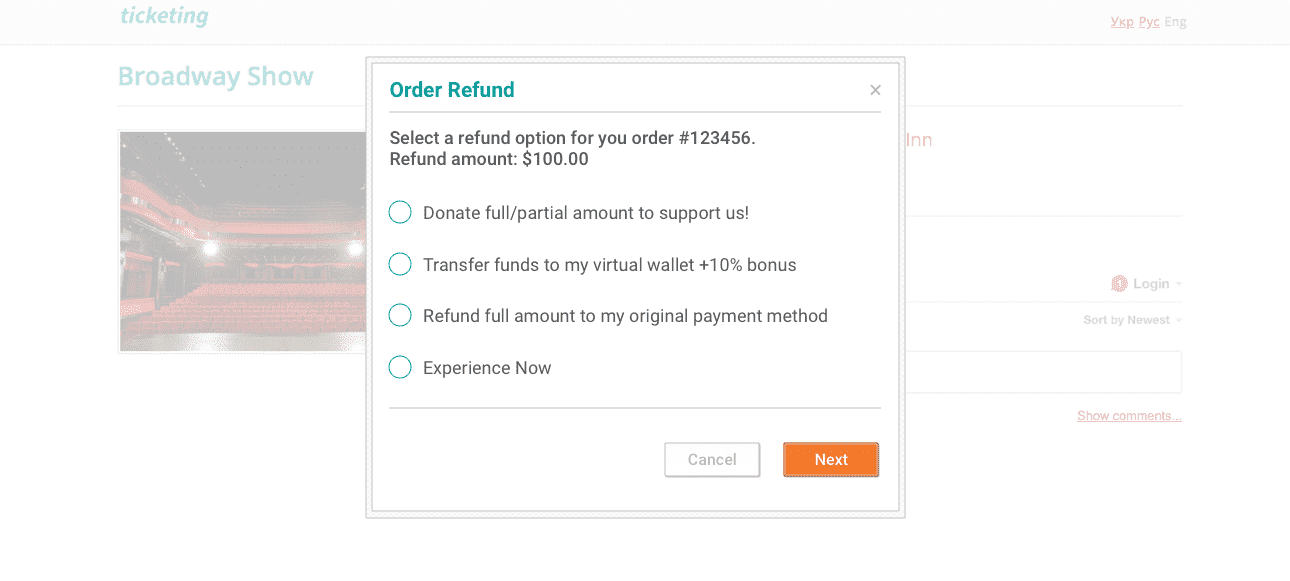
Task: Open the Sort by Newest dropdown
Action: (x=1132, y=320)
